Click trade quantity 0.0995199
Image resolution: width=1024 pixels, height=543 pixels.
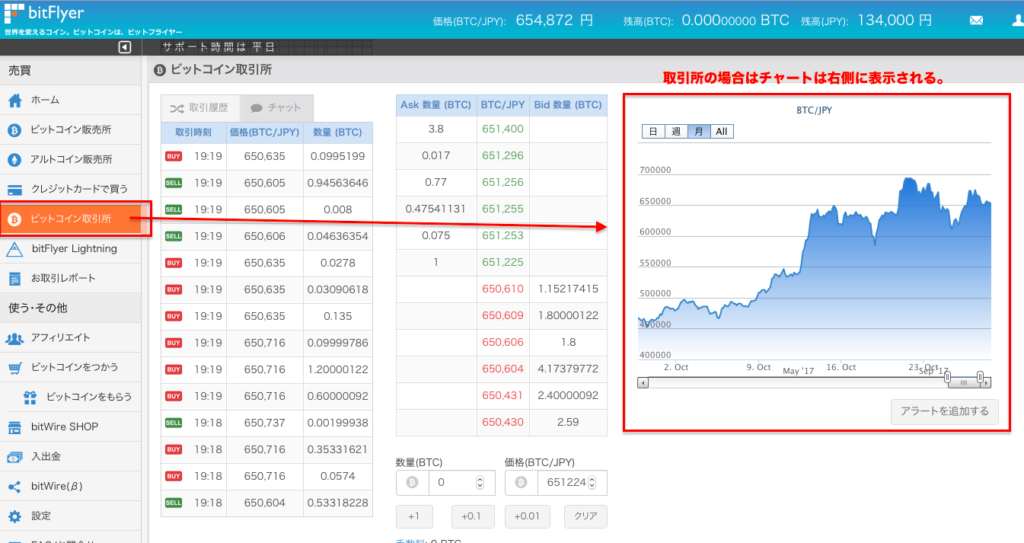[338, 157]
